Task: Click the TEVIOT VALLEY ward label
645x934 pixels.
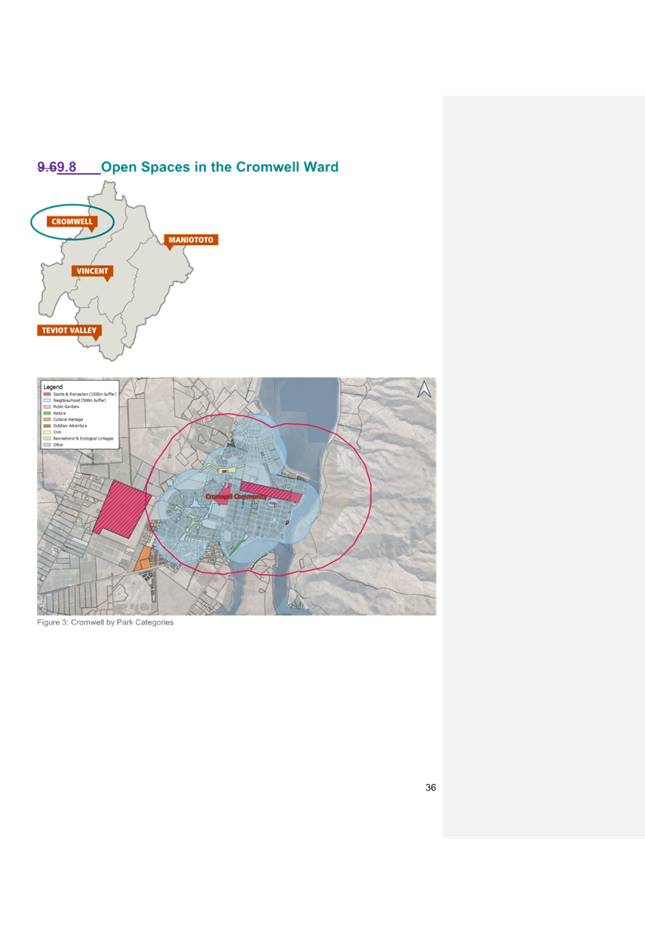Action: (69, 330)
